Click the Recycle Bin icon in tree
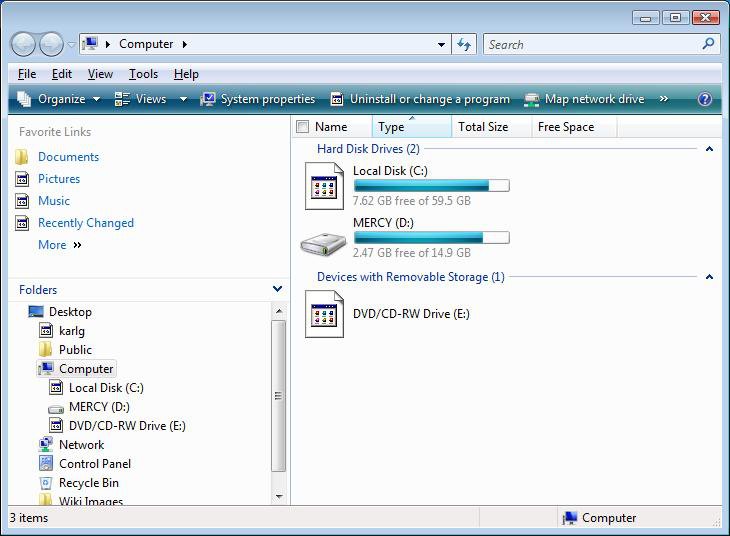730x536 pixels. coord(46,483)
